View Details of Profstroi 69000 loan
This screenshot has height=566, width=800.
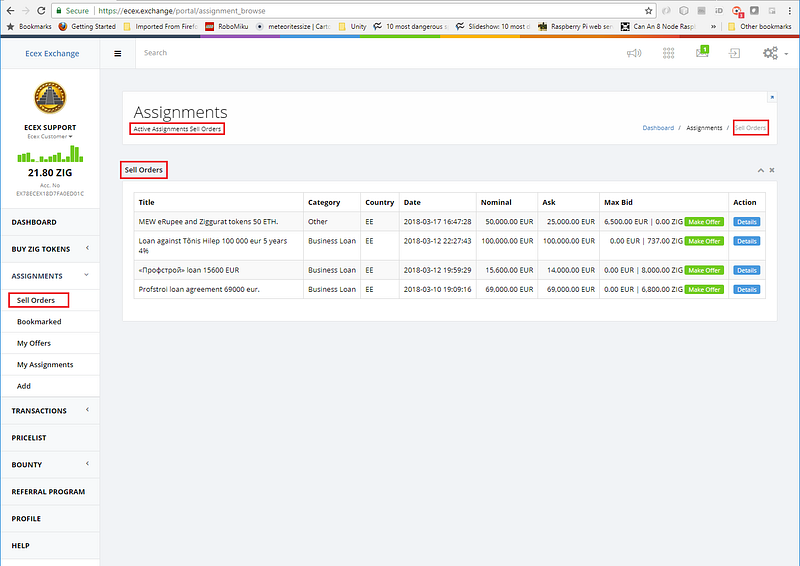(747, 289)
